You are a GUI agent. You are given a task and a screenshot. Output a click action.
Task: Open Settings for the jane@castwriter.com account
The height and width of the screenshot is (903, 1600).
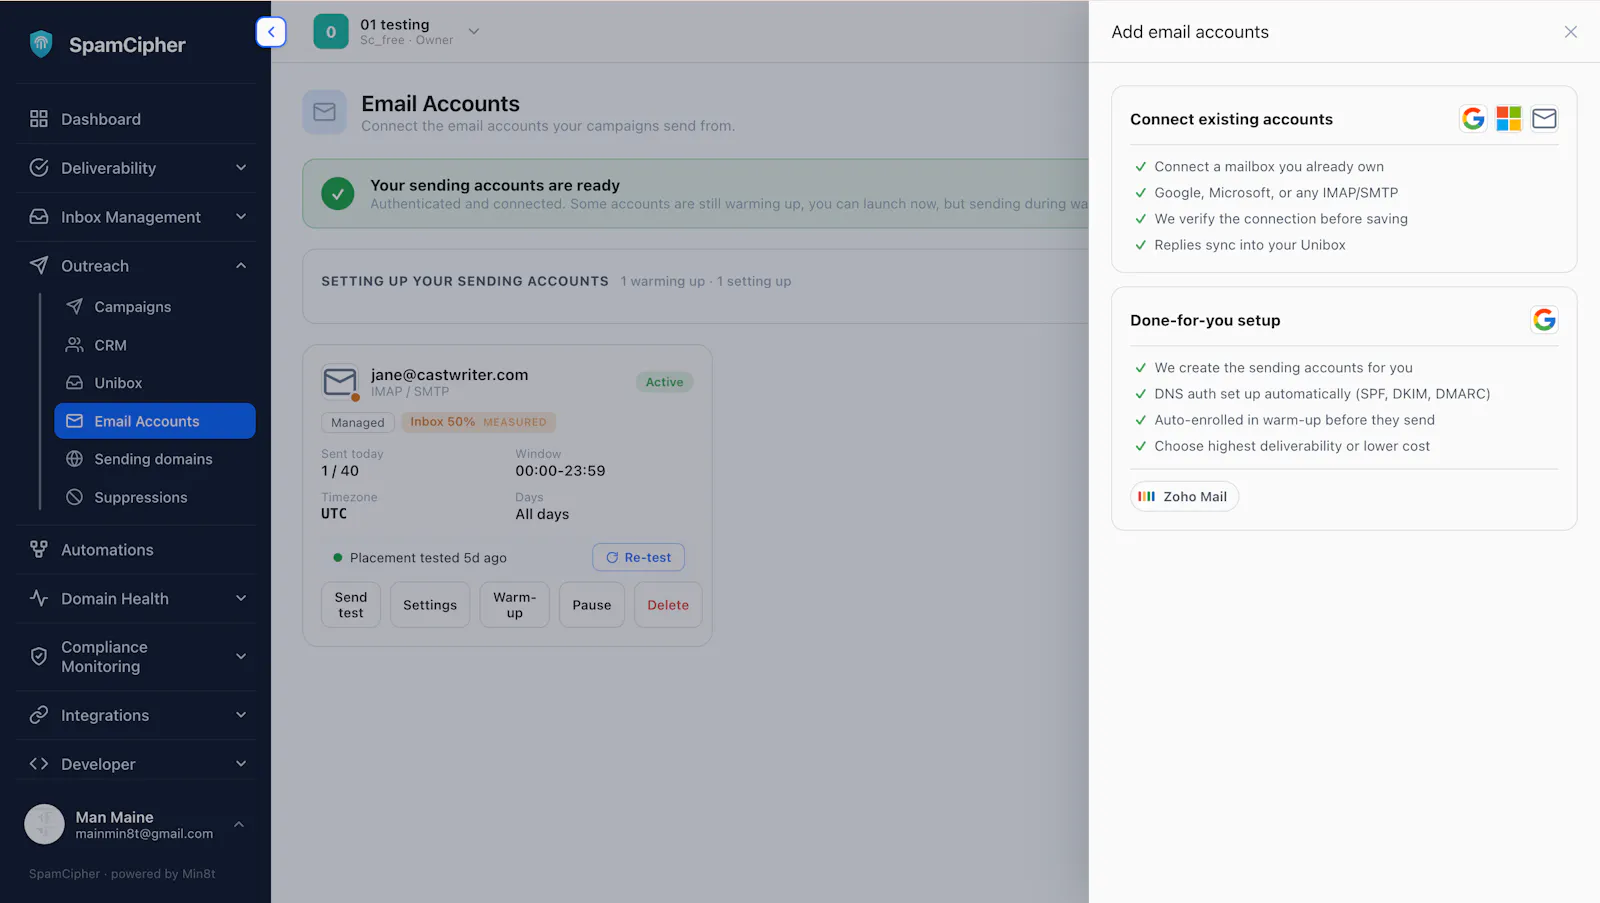click(x=430, y=605)
